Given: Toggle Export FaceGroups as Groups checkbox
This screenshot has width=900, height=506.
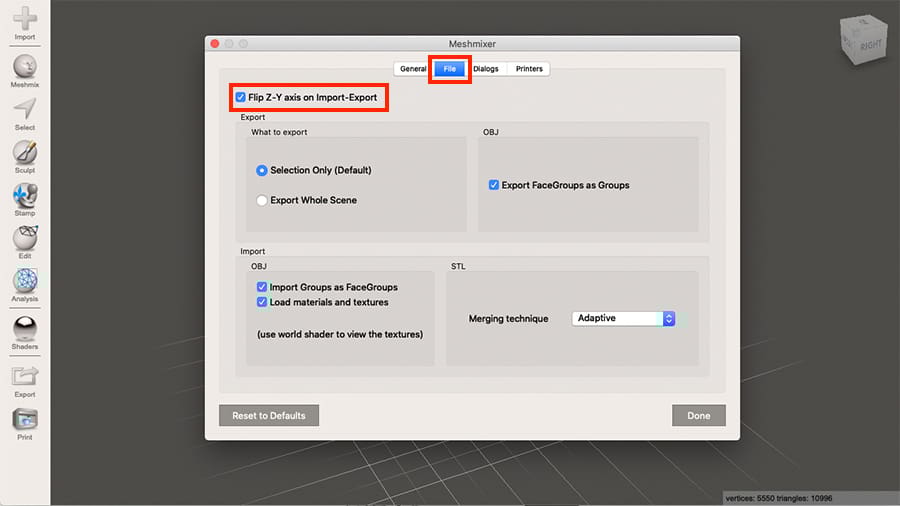Looking at the screenshot, I should click(x=494, y=185).
